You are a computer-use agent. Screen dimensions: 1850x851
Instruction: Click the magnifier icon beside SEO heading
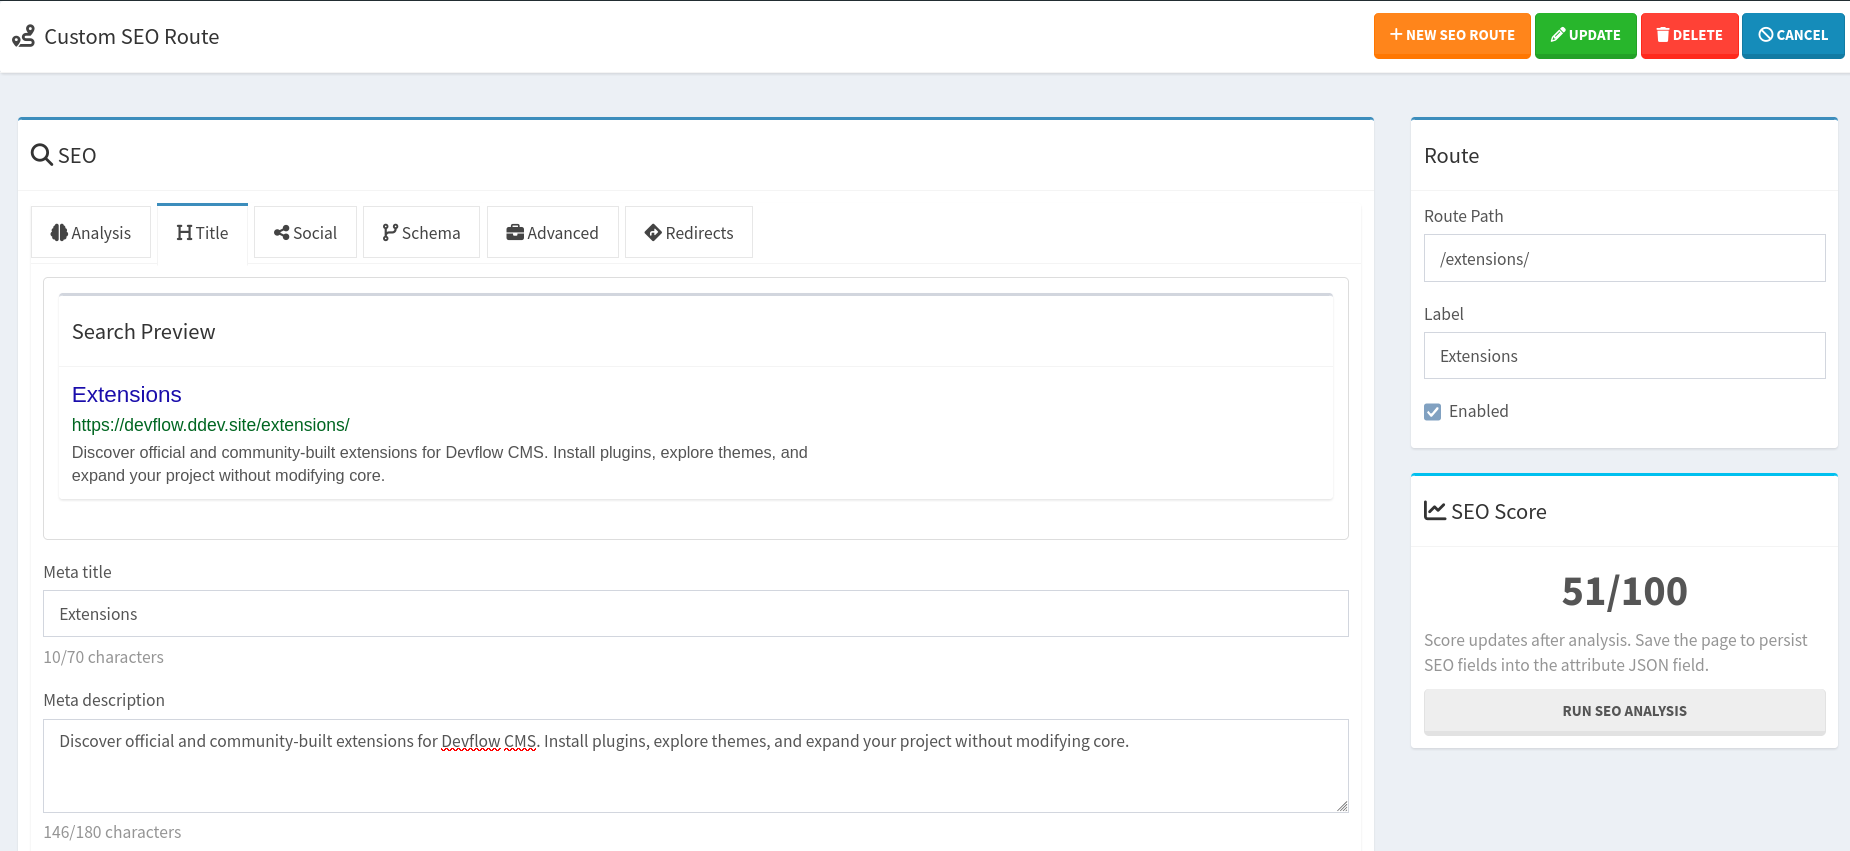42,155
